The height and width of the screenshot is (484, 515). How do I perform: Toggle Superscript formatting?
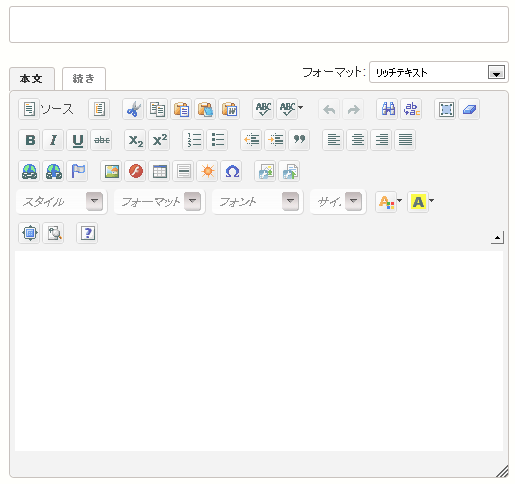coord(159,140)
